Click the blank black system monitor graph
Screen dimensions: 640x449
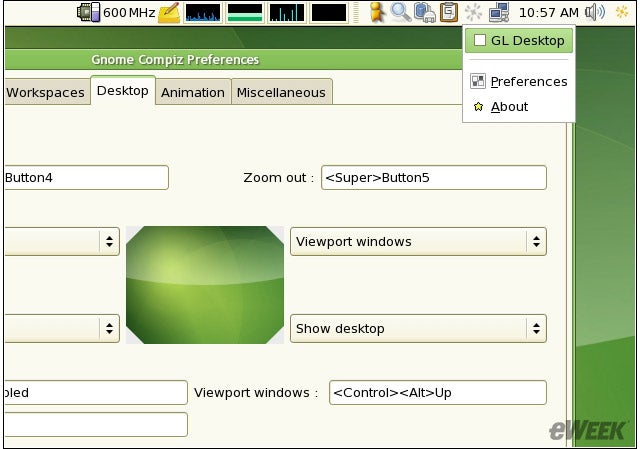click(x=329, y=13)
